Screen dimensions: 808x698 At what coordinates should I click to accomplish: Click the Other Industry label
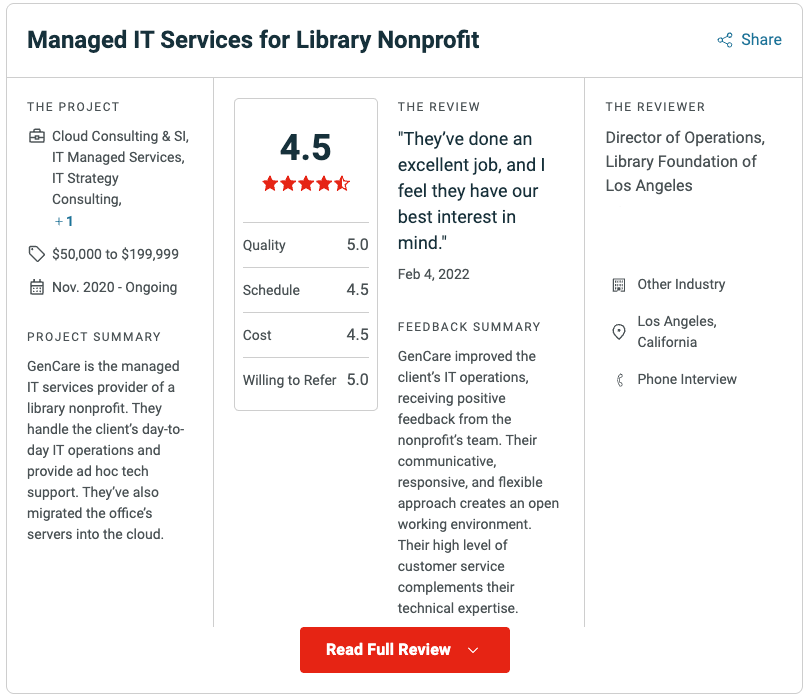[x=681, y=285]
